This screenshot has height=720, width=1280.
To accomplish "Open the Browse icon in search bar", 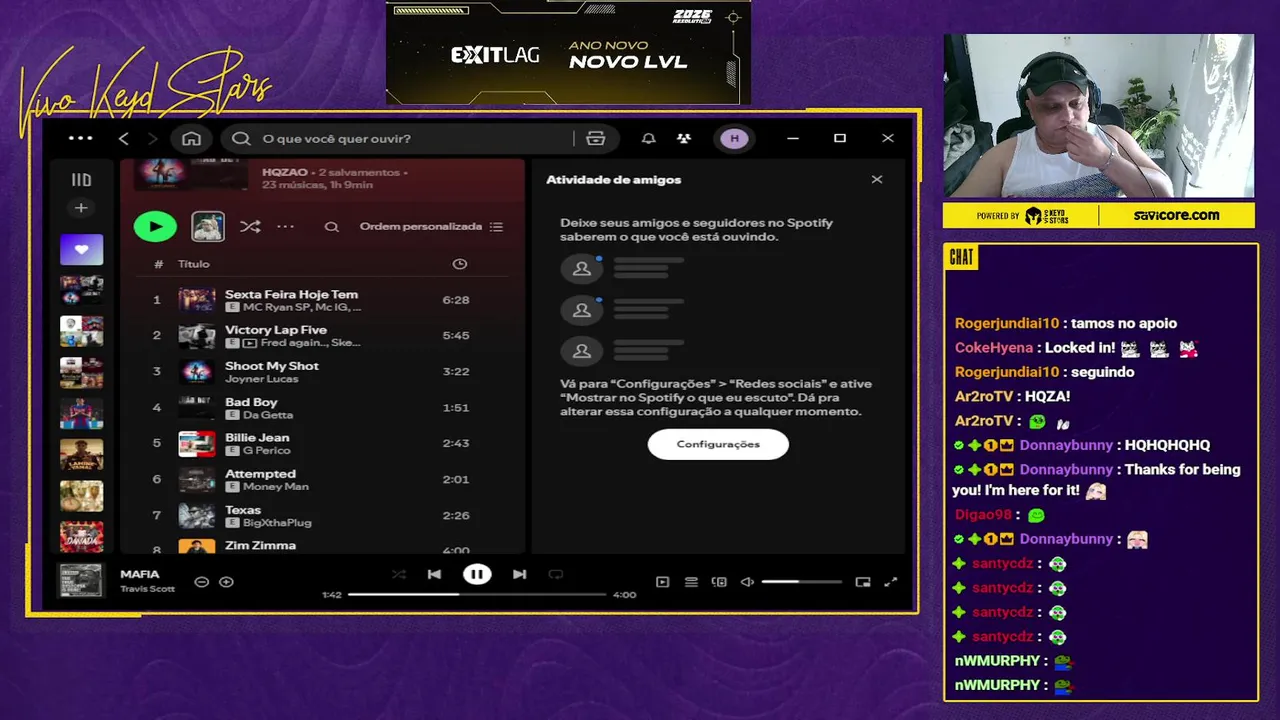I will (x=596, y=138).
